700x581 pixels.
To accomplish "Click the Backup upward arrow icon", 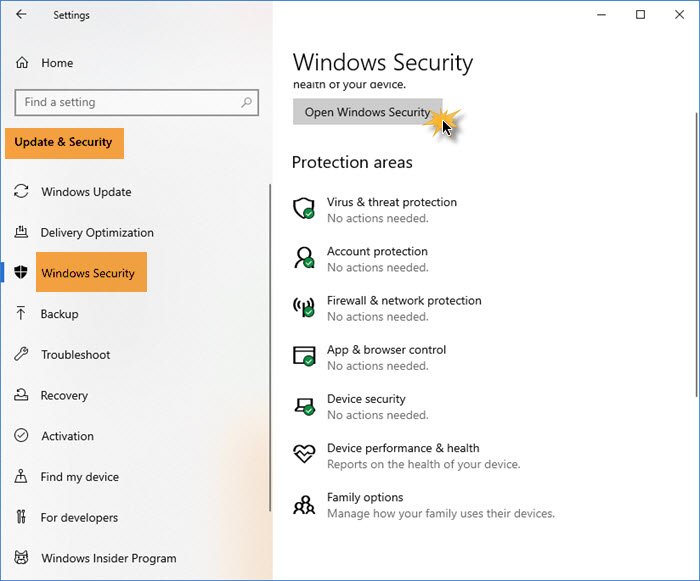I will 21,313.
